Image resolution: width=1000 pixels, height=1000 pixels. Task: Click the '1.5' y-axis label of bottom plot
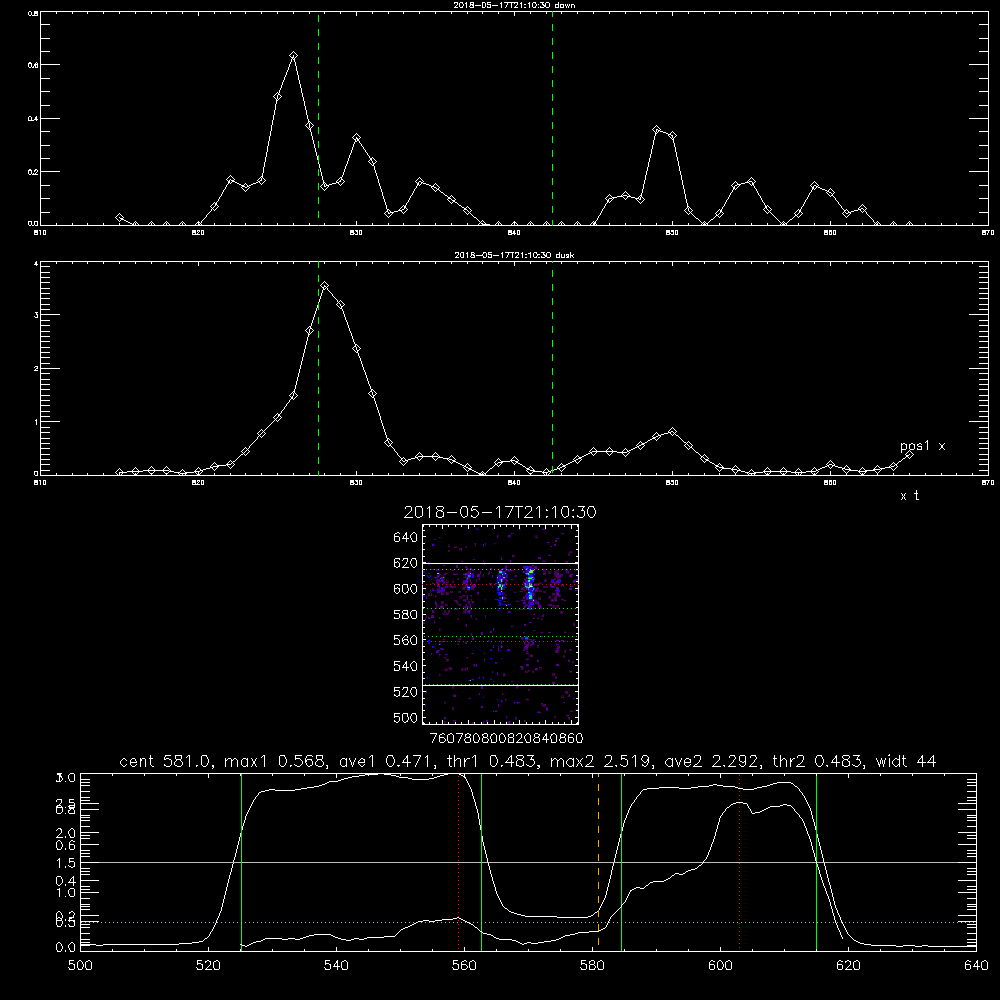67,863
